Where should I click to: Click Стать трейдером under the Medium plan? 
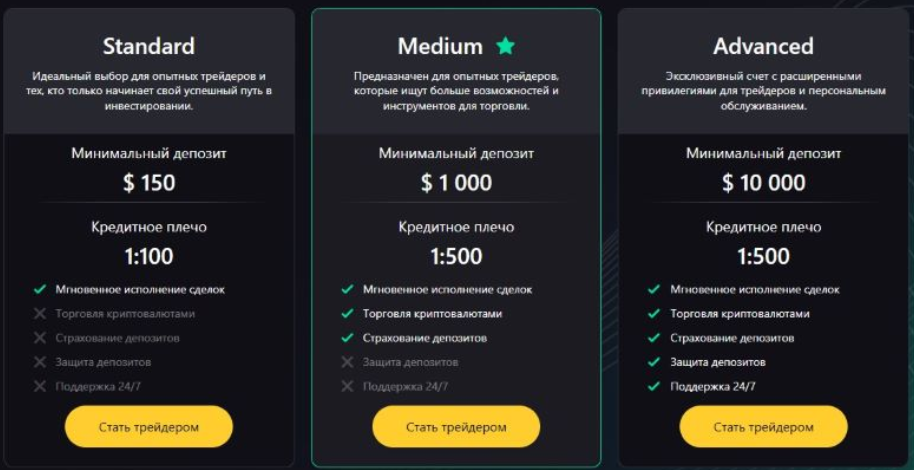click(456, 427)
